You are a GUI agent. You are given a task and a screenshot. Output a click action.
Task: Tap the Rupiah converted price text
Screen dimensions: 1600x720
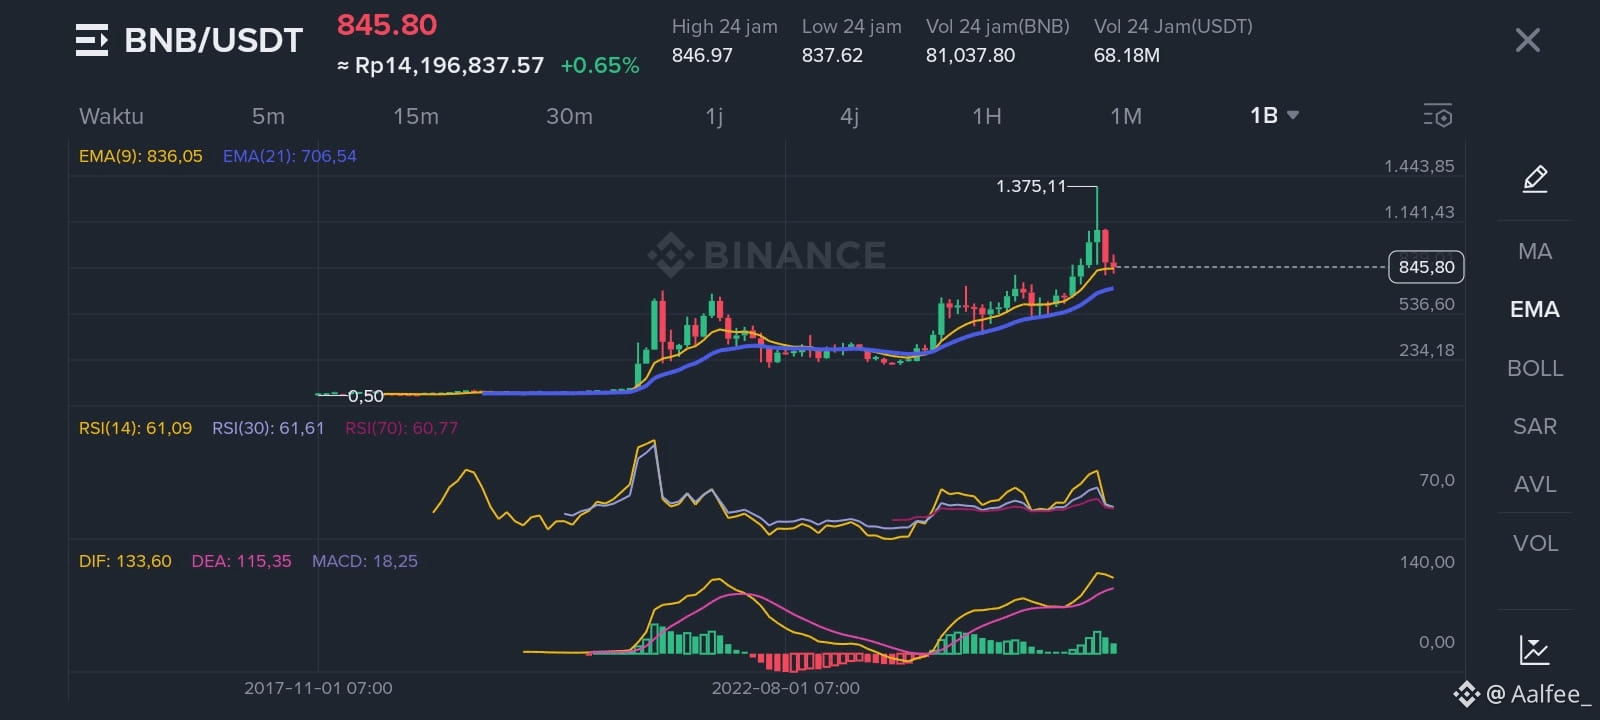point(441,65)
